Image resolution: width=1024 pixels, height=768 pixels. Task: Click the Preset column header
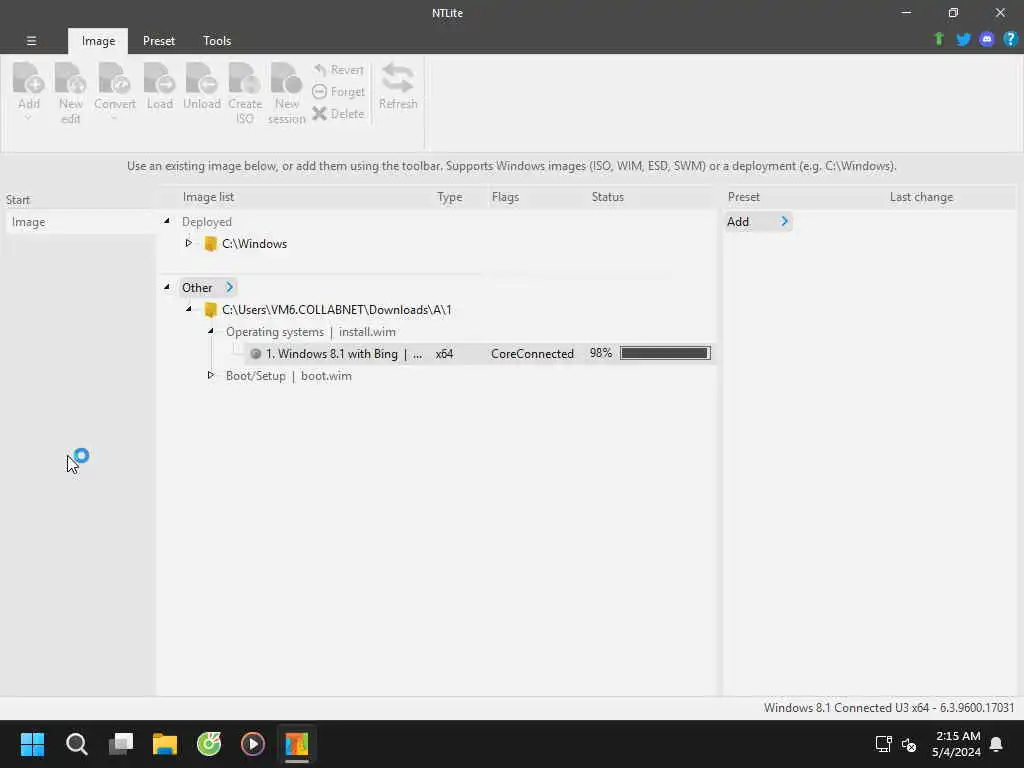click(743, 197)
